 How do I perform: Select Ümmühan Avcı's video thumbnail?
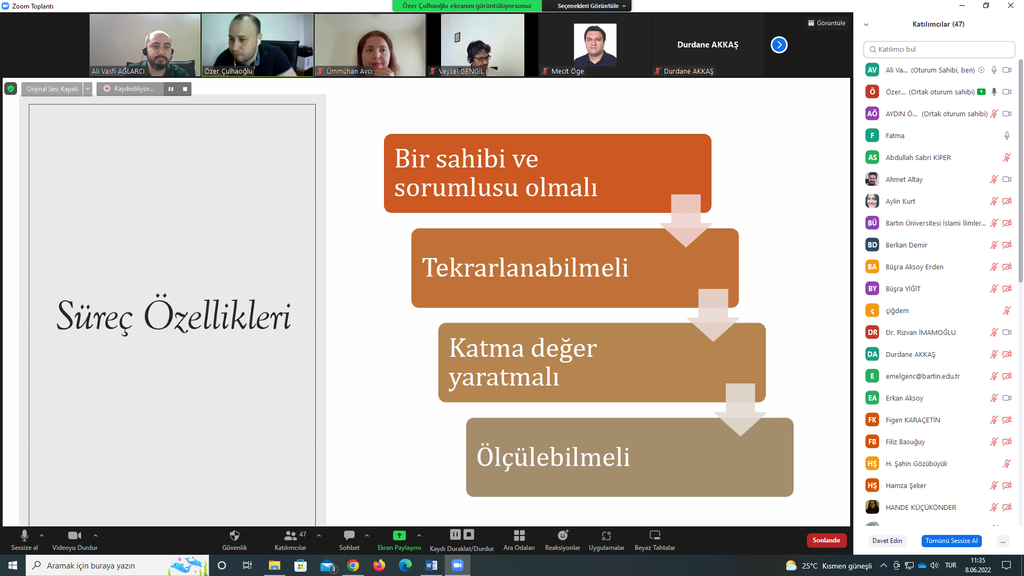click(370, 45)
